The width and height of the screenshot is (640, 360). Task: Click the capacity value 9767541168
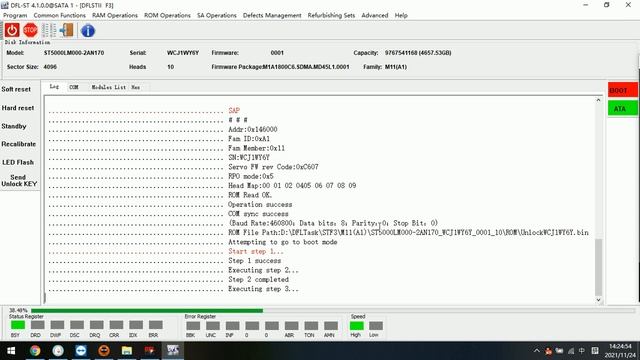418,53
